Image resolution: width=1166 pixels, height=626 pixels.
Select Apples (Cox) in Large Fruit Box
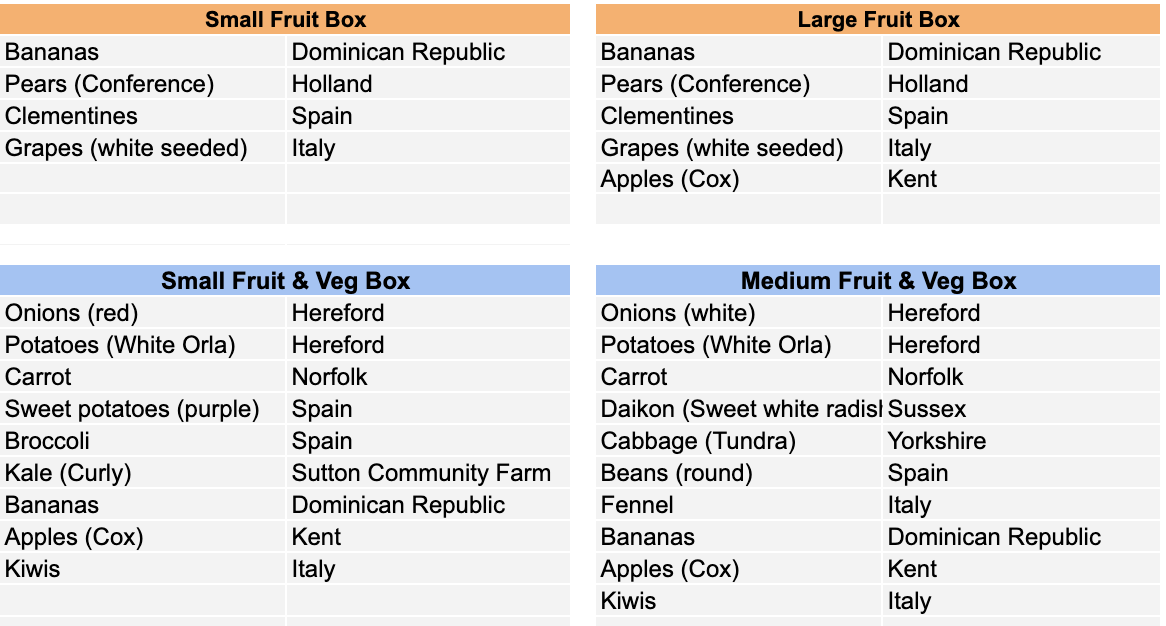(x=738, y=179)
